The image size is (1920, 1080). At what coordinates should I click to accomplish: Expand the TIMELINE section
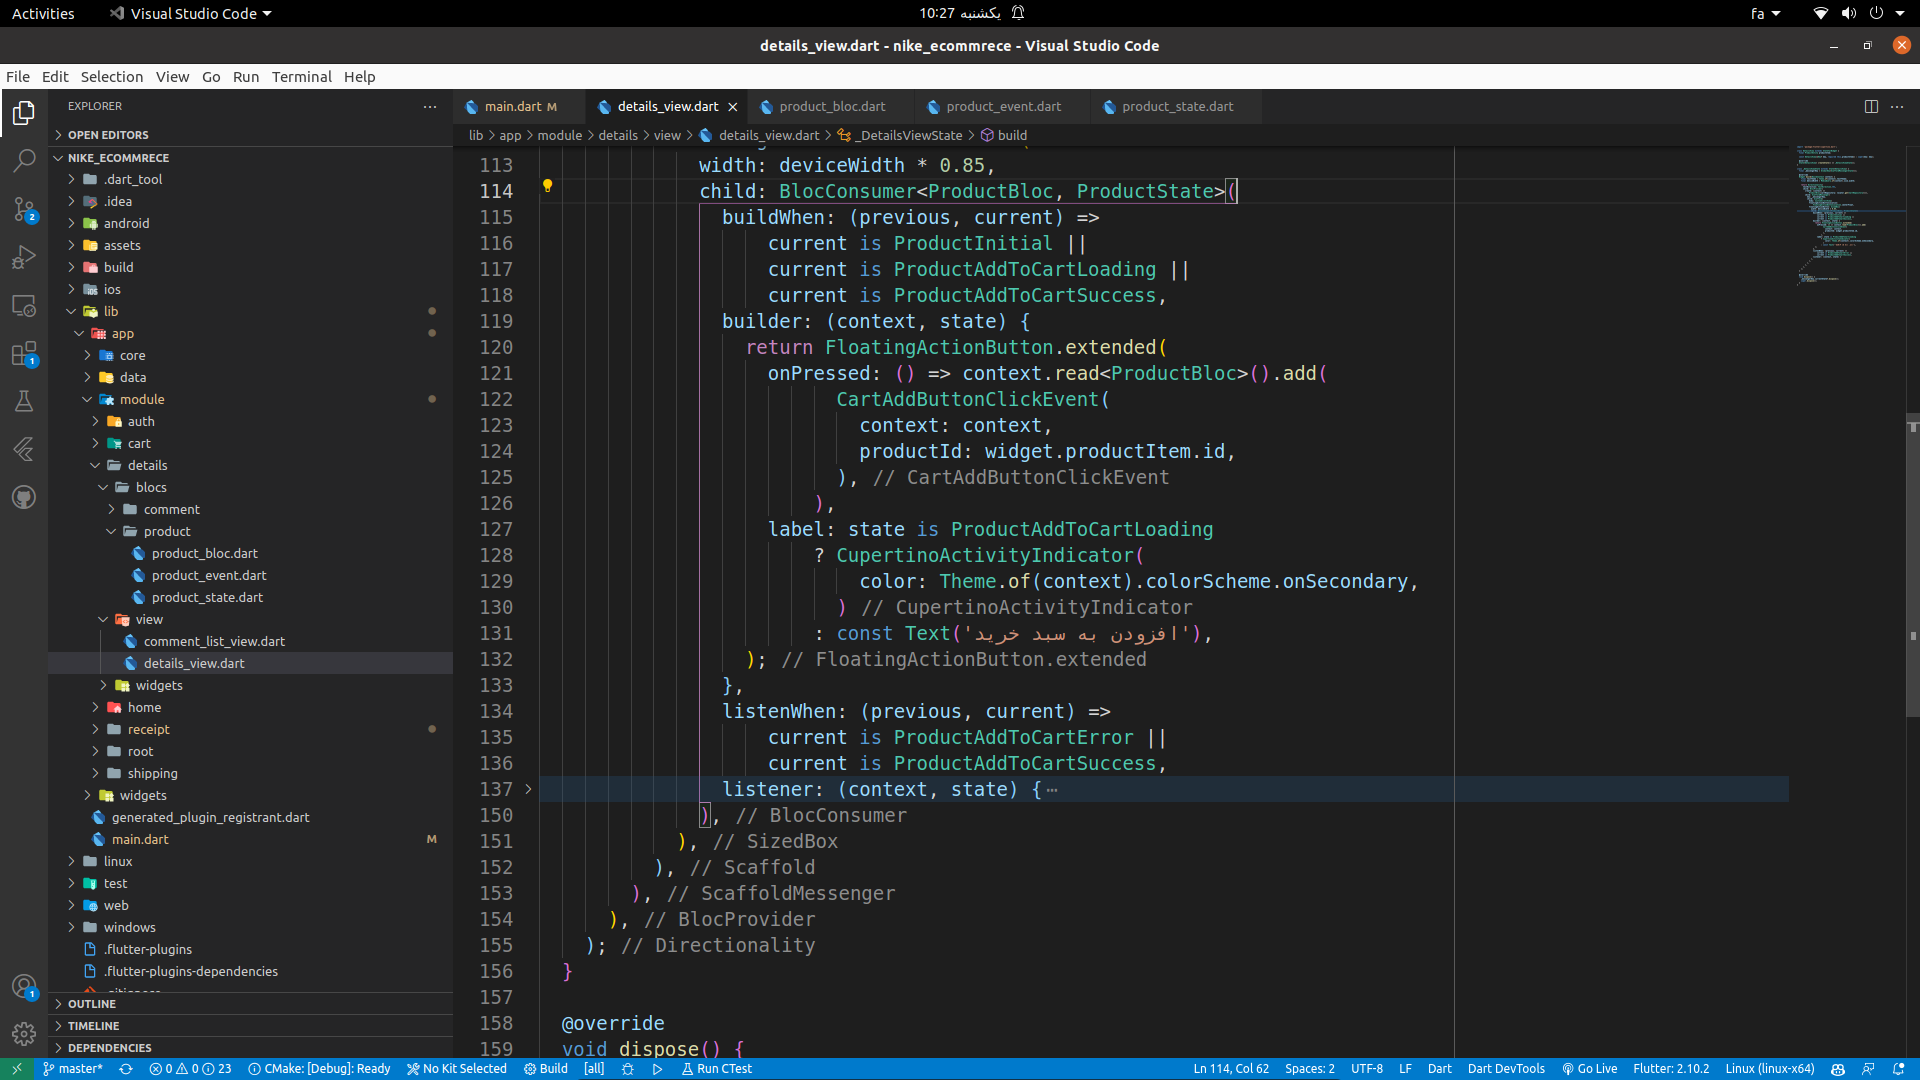coord(250,1026)
